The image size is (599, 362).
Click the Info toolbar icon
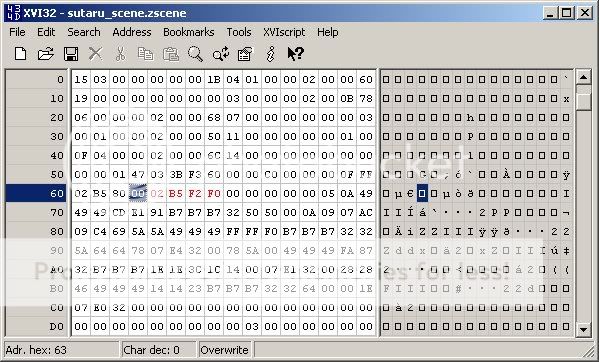[270, 54]
